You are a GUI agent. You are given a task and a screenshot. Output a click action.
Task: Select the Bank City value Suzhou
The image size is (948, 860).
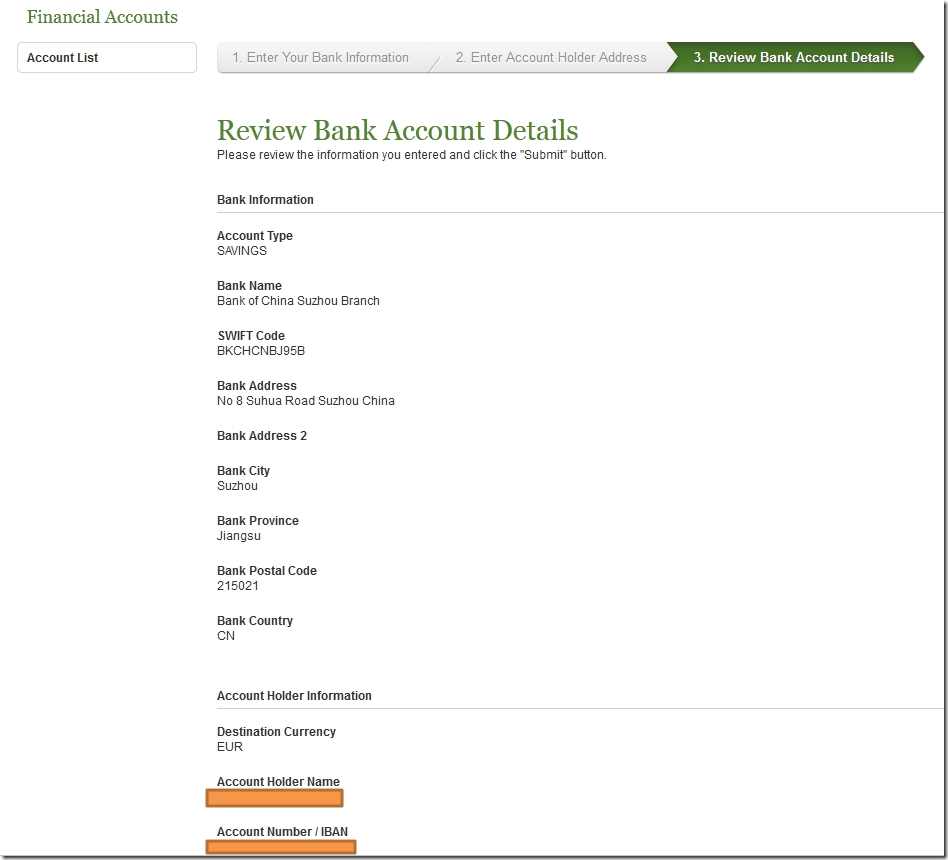click(x=237, y=486)
